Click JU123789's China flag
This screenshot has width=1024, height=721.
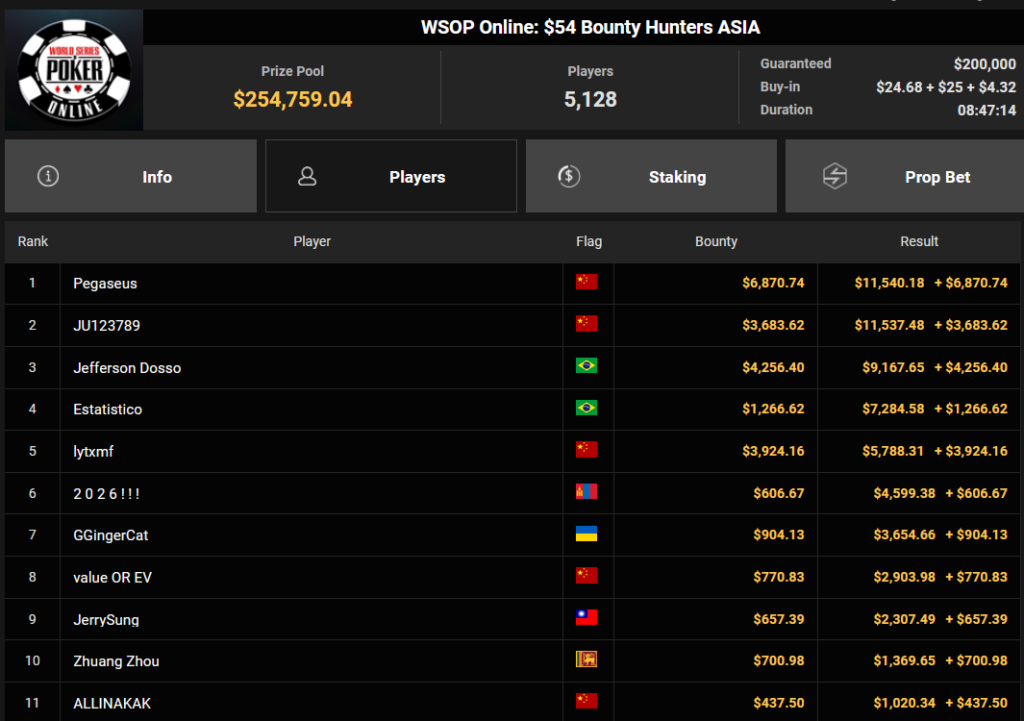pos(586,324)
